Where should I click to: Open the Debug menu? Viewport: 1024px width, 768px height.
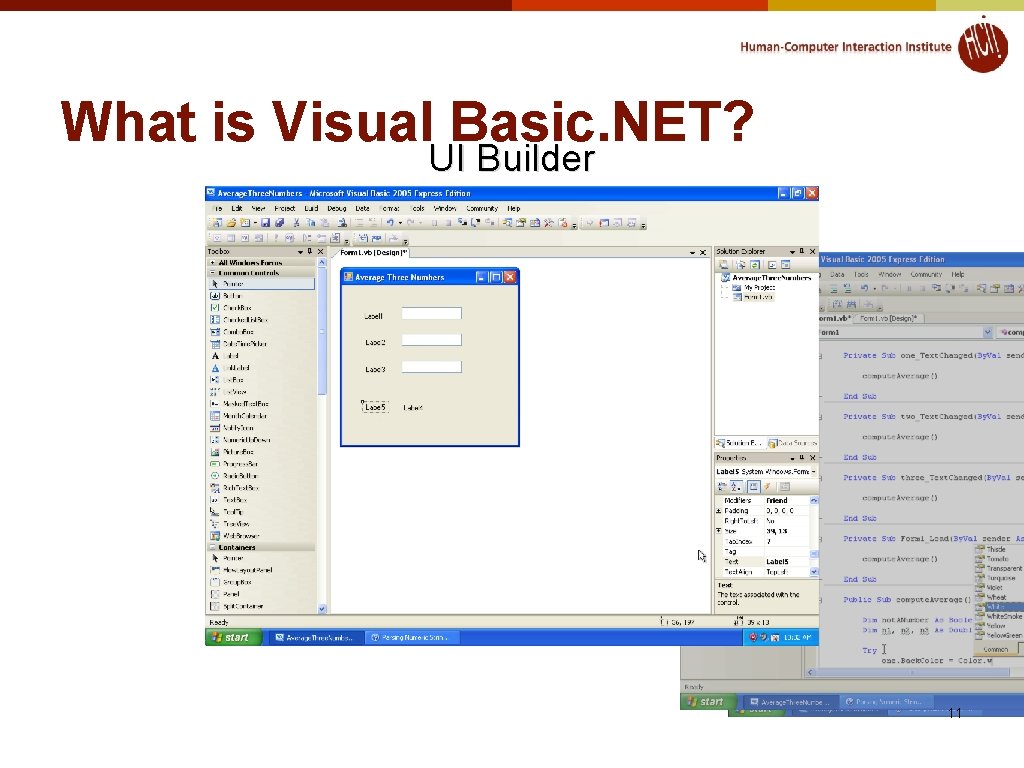(x=336, y=208)
